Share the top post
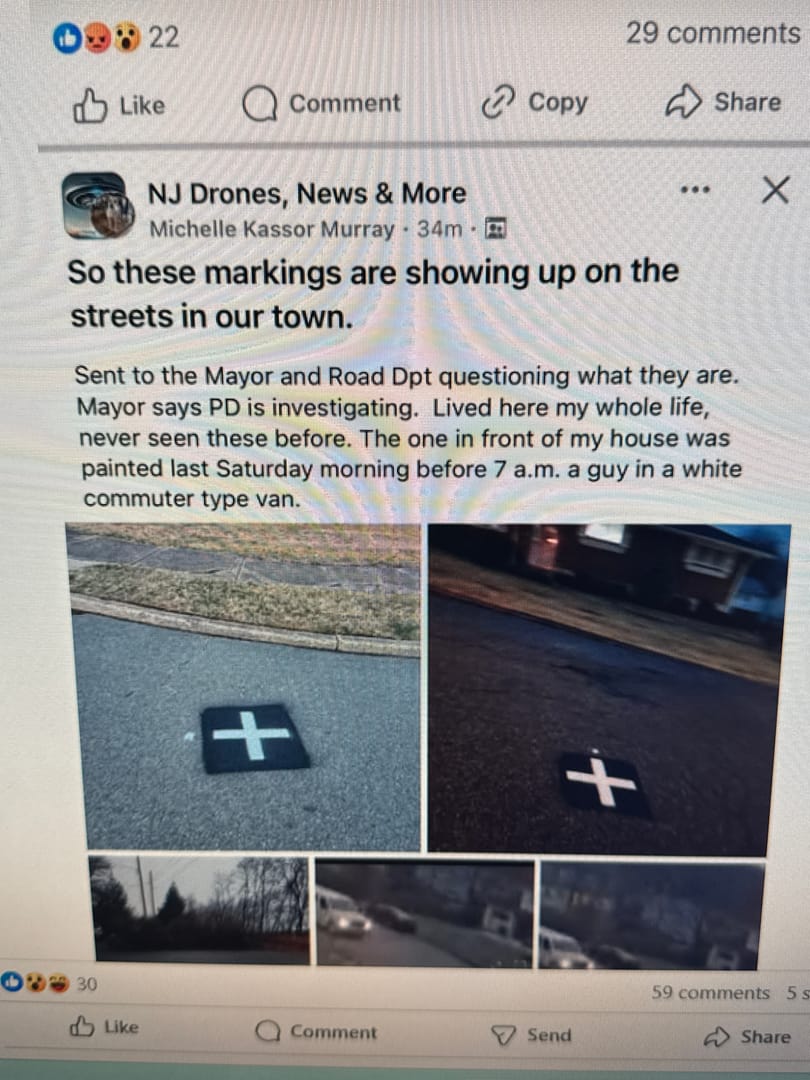Screen dimensions: 810x1080 click(723, 102)
